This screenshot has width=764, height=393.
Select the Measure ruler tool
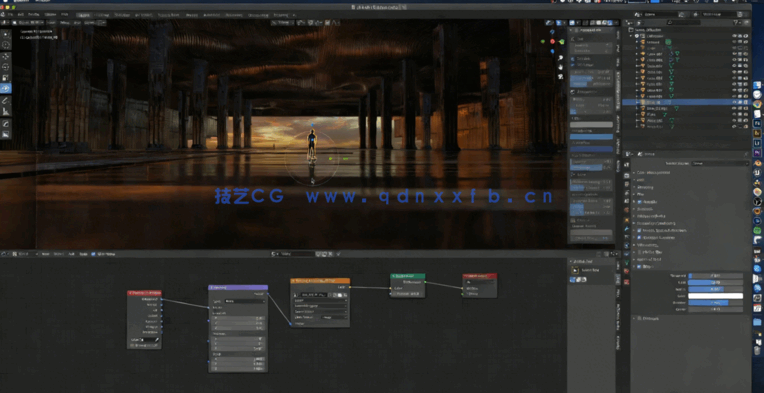pyautogui.click(x=6, y=112)
